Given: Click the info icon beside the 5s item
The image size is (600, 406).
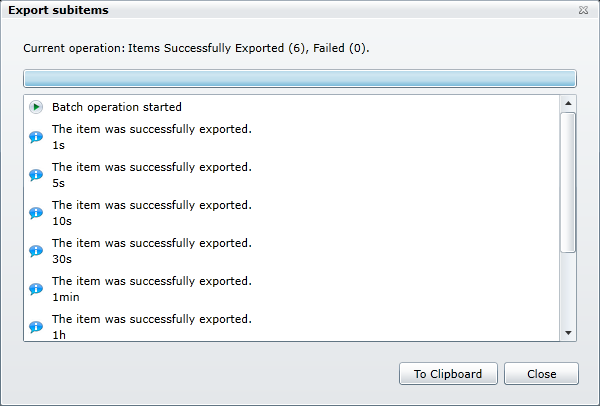Looking at the screenshot, I should (36, 175).
